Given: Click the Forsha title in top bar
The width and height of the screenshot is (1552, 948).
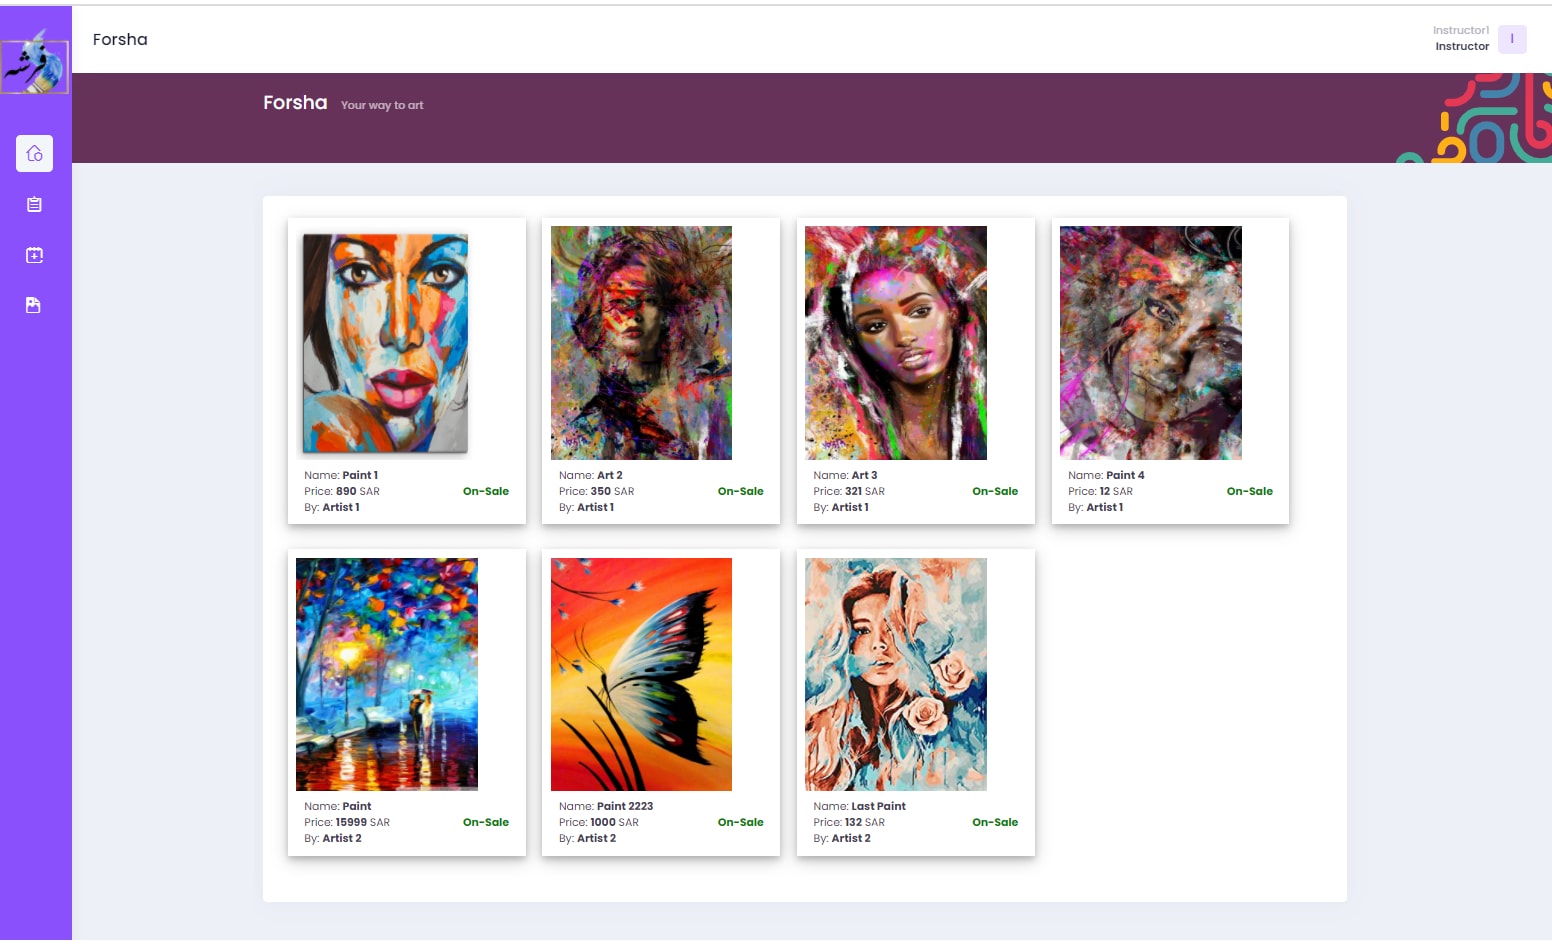Looking at the screenshot, I should 120,39.
